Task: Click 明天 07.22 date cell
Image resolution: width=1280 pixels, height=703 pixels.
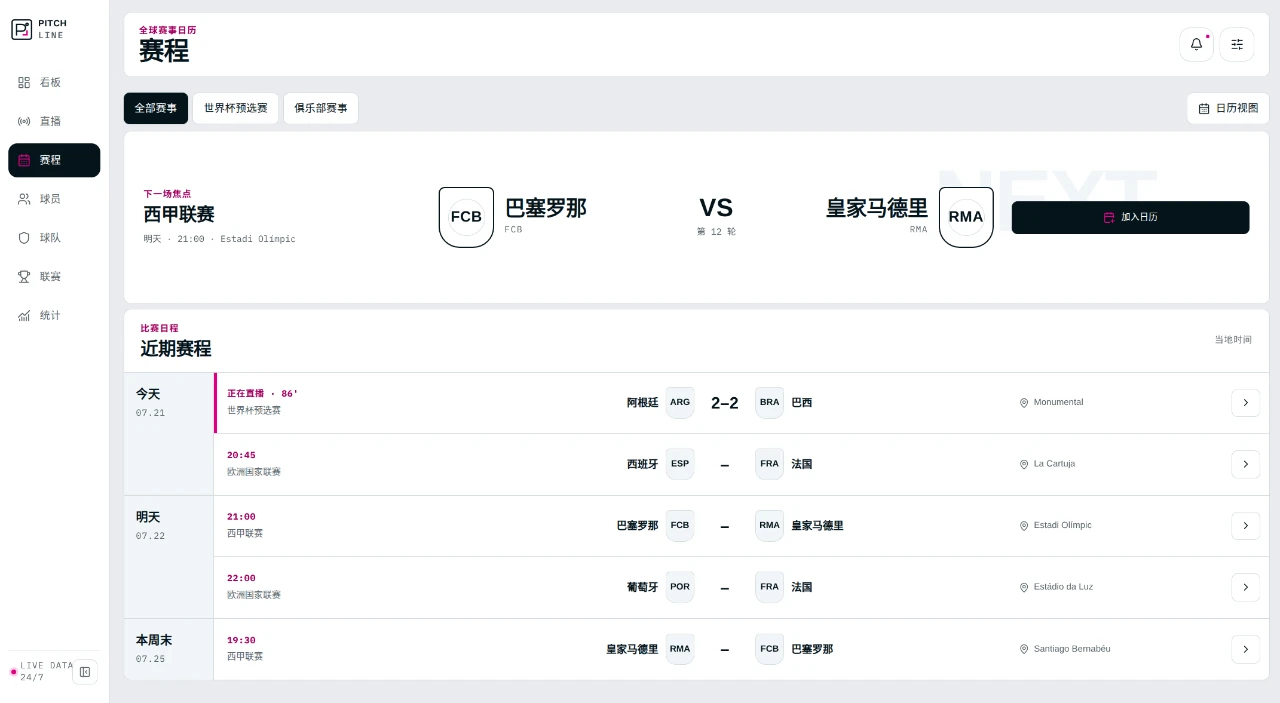Action: [169, 557]
